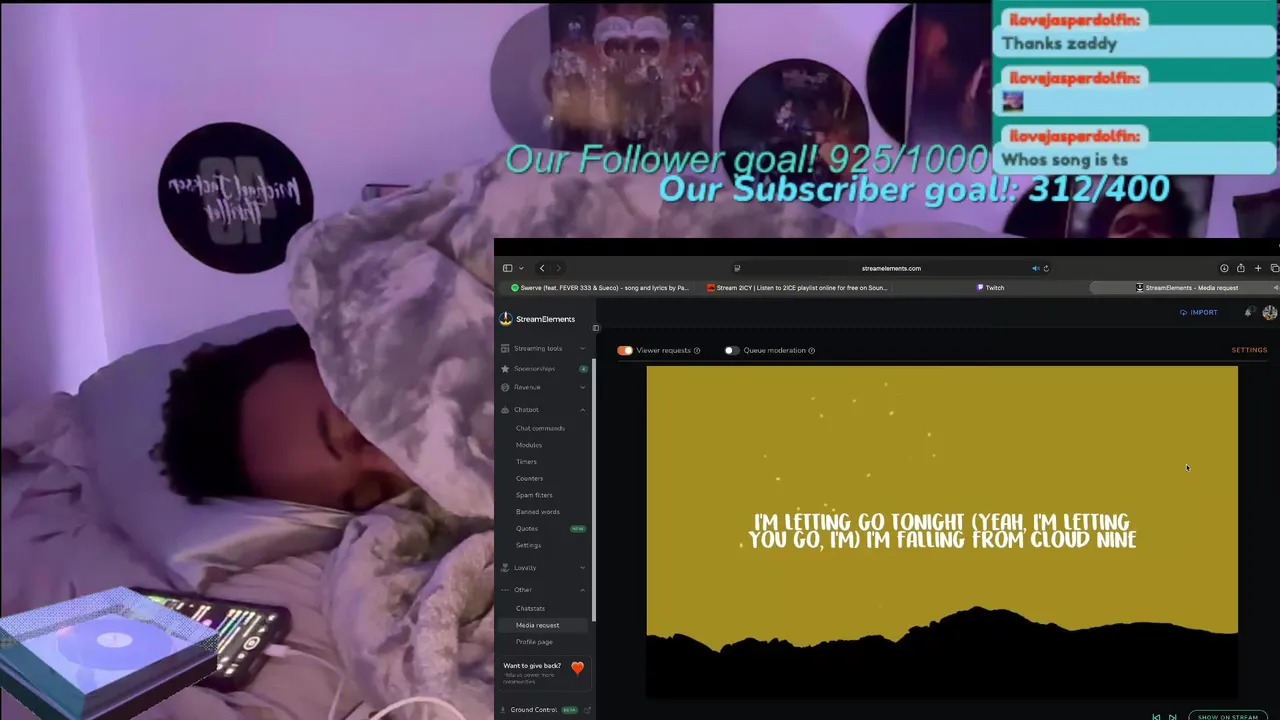Screen dimensions: 1280x720
Task: Show Safari tab overview icon
Action: click(1274, 268)
